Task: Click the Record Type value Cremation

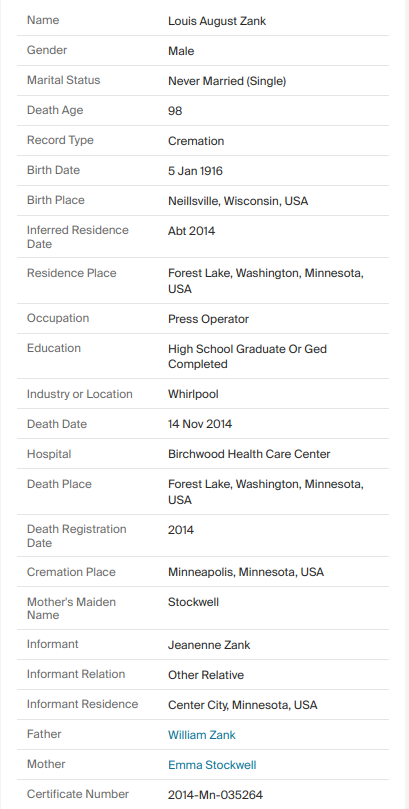Action: pos(196,141)
